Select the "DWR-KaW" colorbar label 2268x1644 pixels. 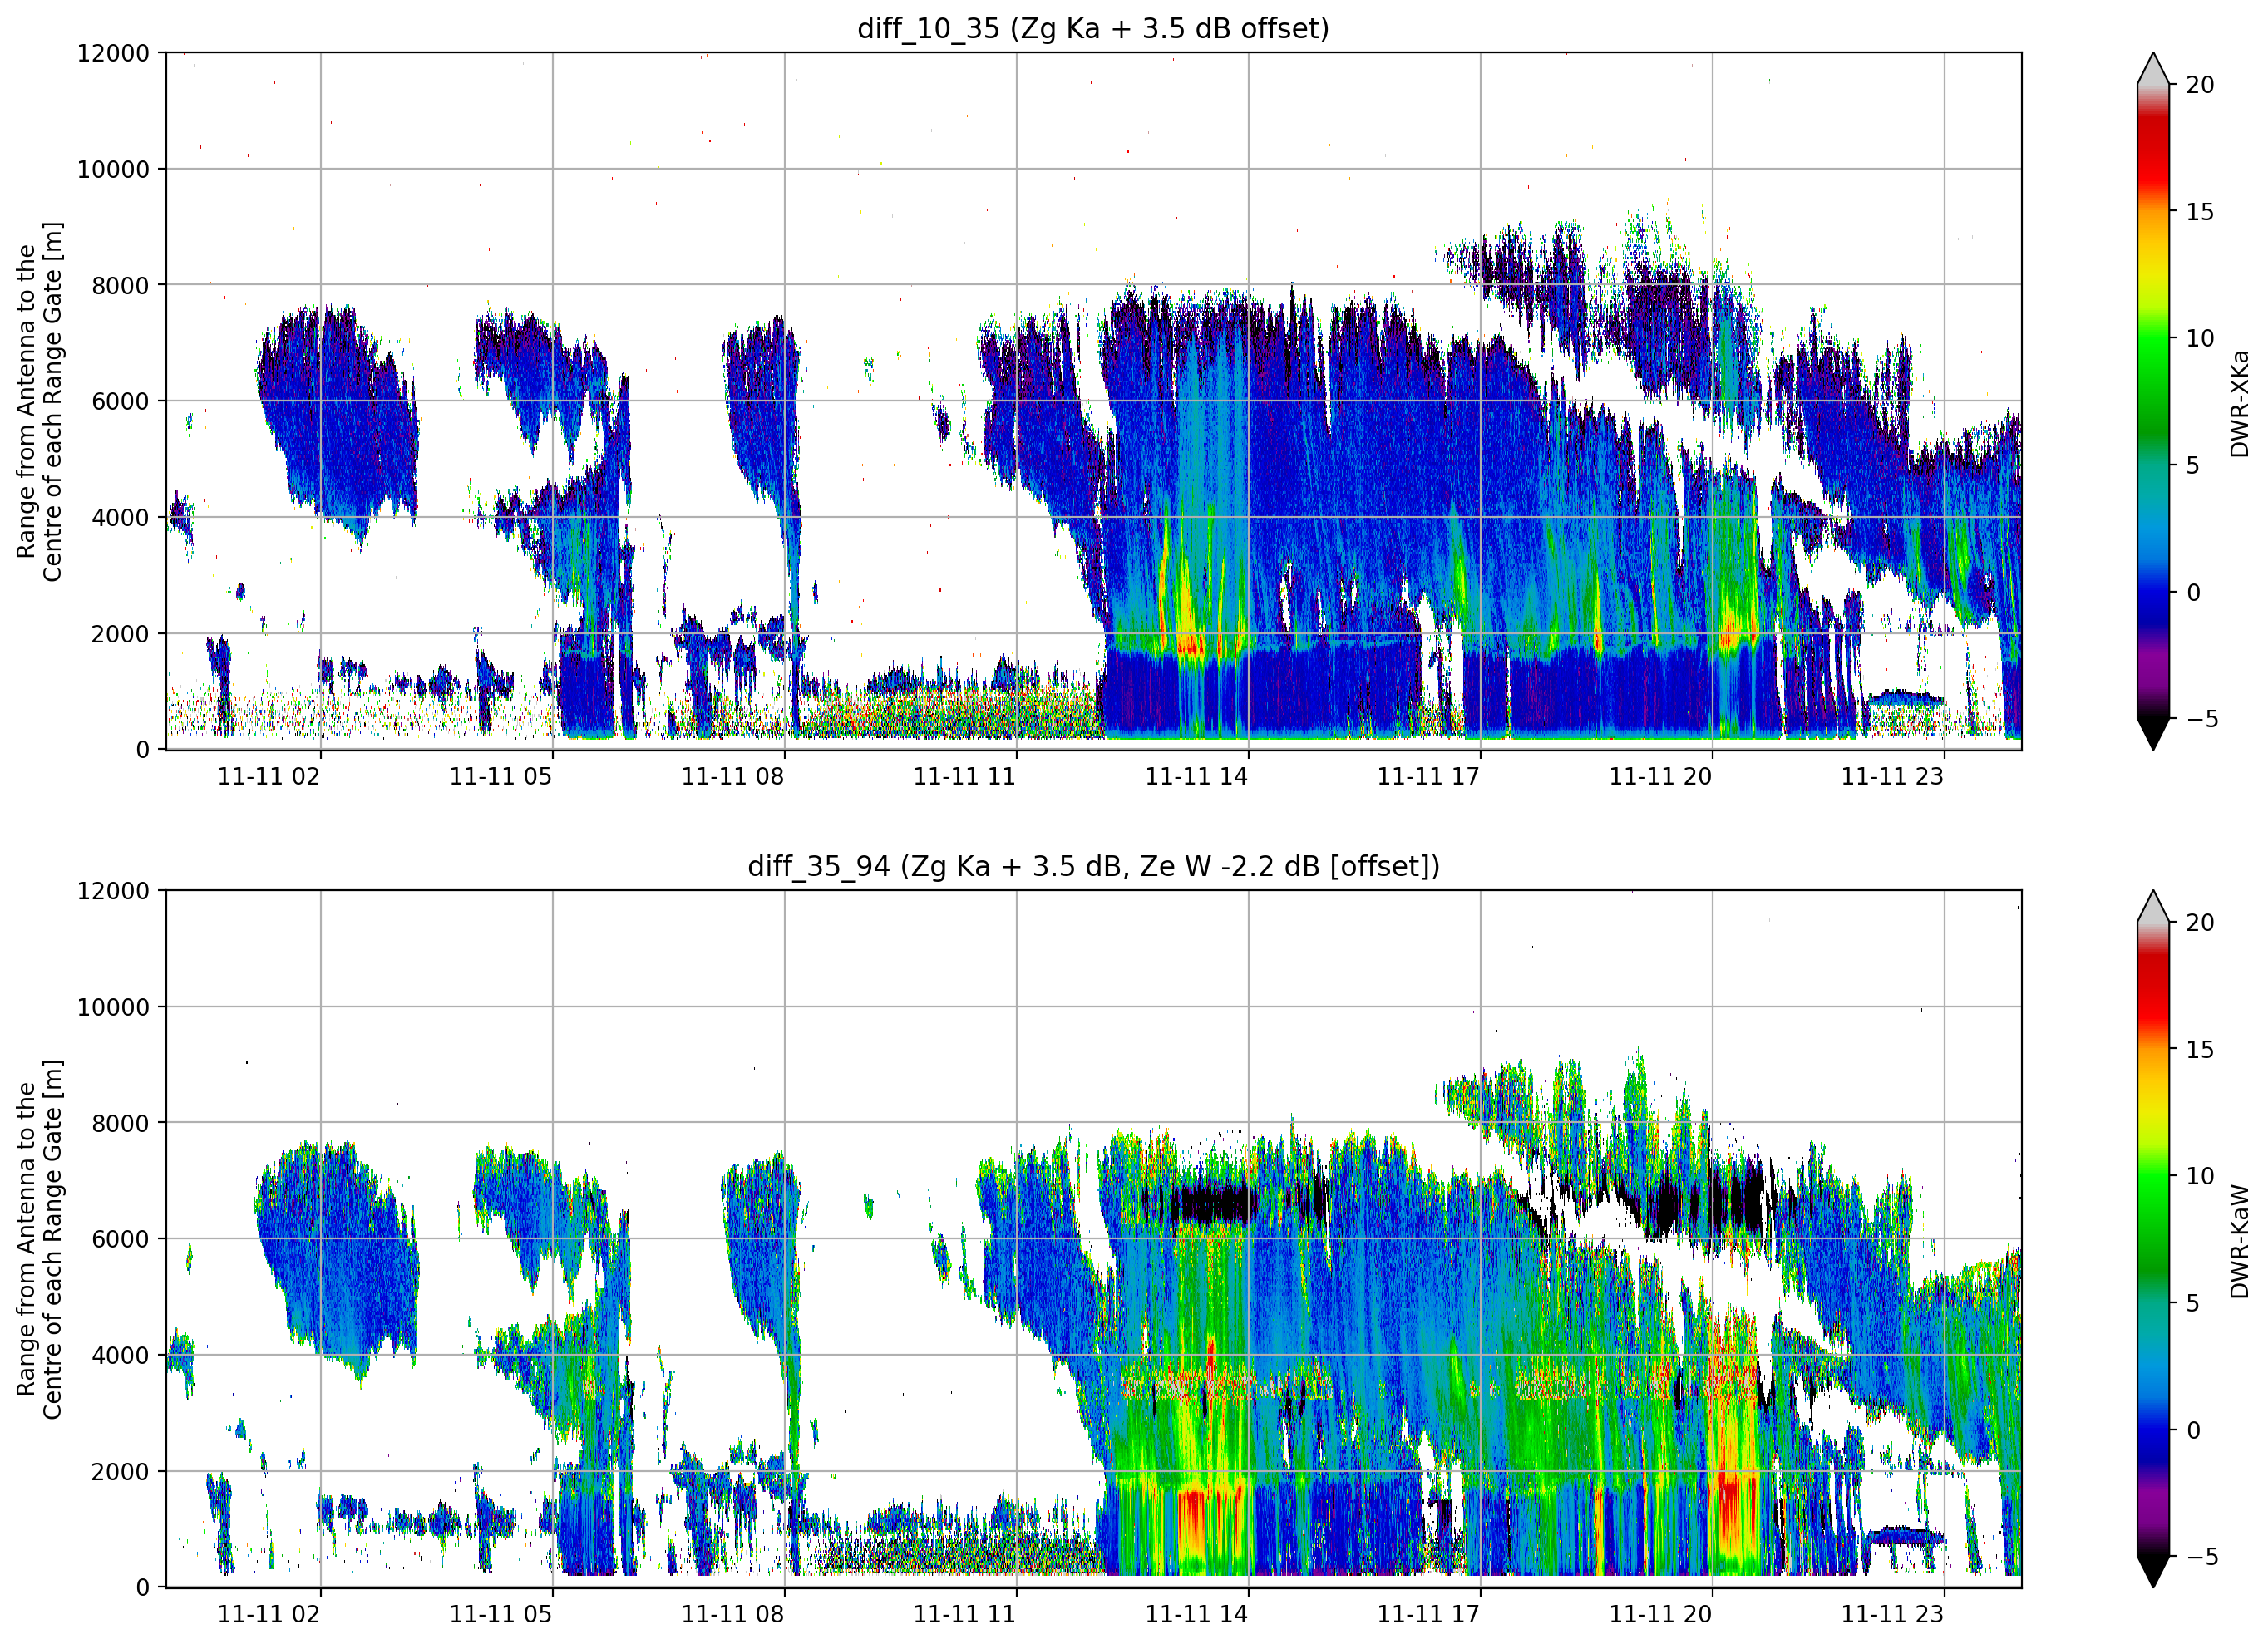2239,1241
